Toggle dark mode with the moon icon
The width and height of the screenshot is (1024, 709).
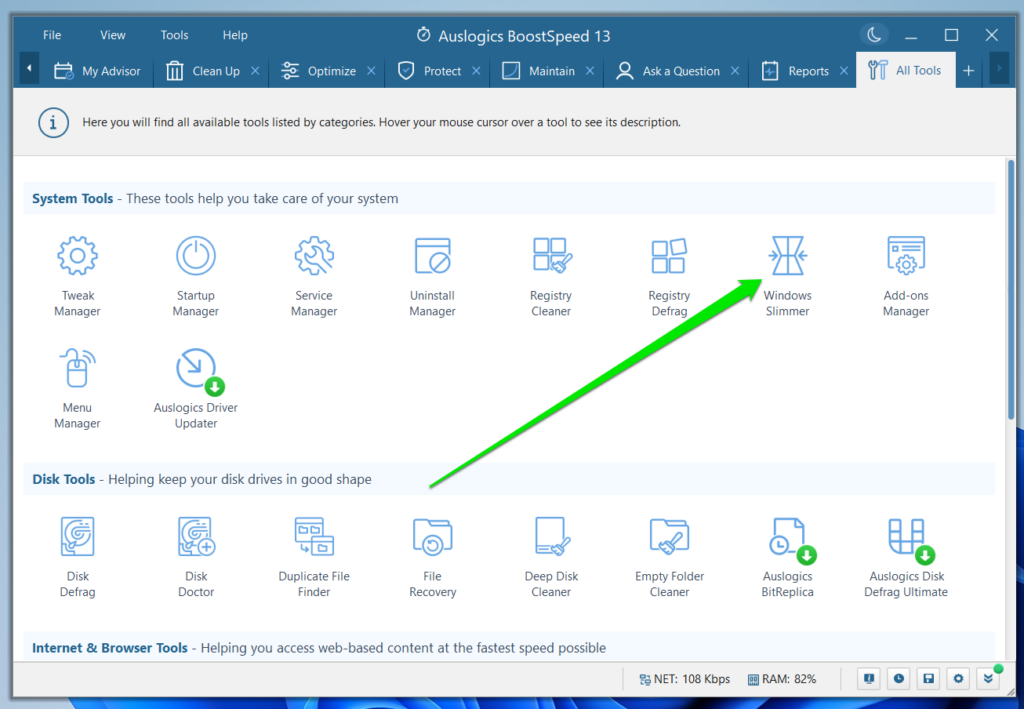tap(874, 34)
